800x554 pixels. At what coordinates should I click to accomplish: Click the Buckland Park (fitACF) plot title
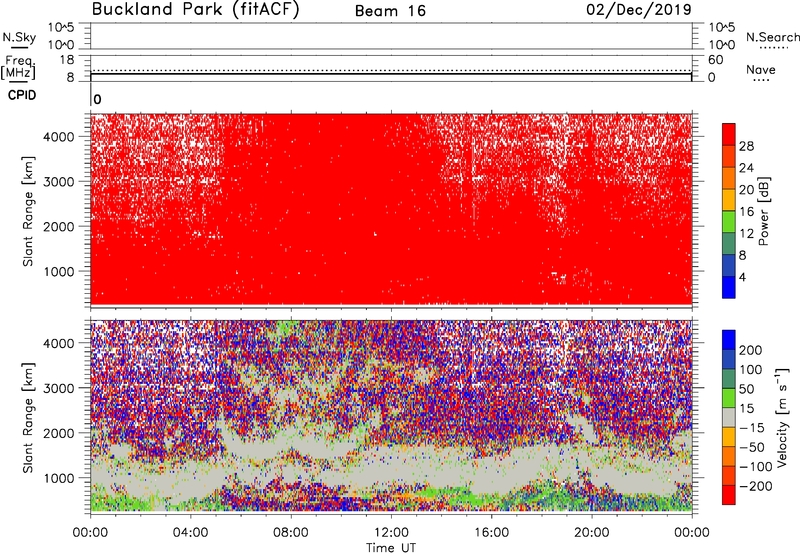(195, 9)
